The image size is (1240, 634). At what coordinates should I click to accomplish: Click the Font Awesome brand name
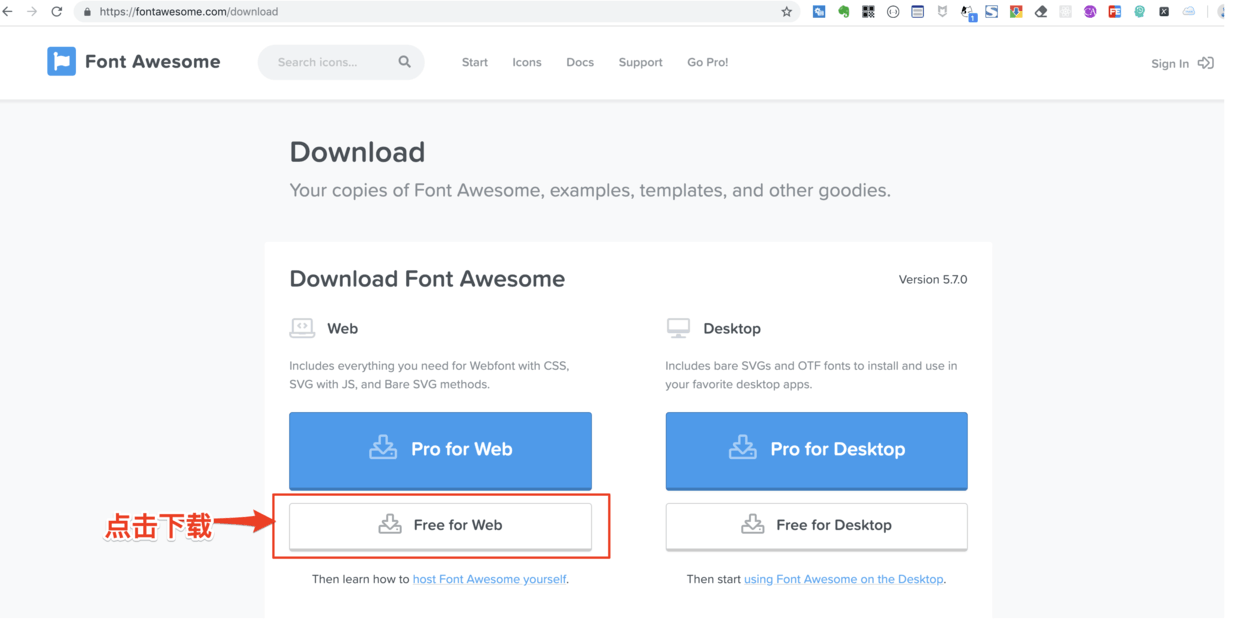click(153, 61)
